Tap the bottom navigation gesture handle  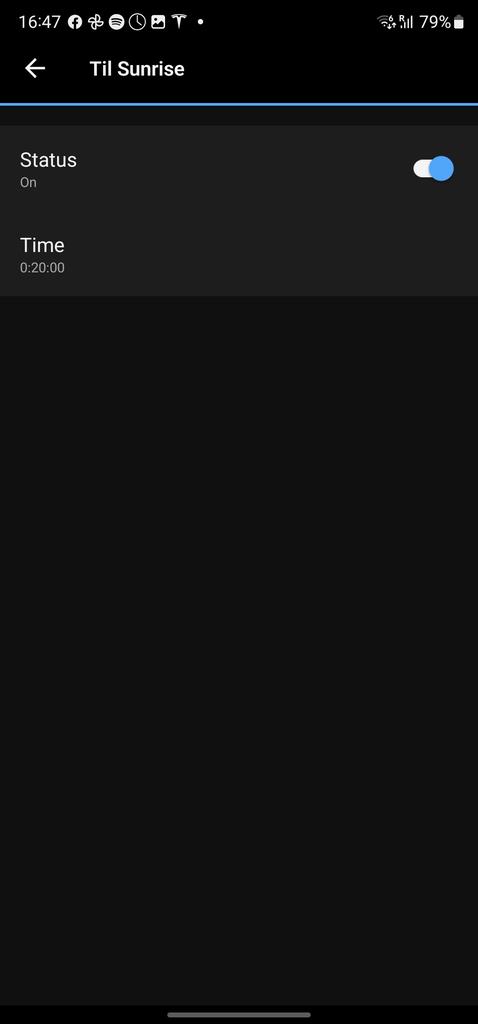pyautogui.click(x=239, y=1014)
